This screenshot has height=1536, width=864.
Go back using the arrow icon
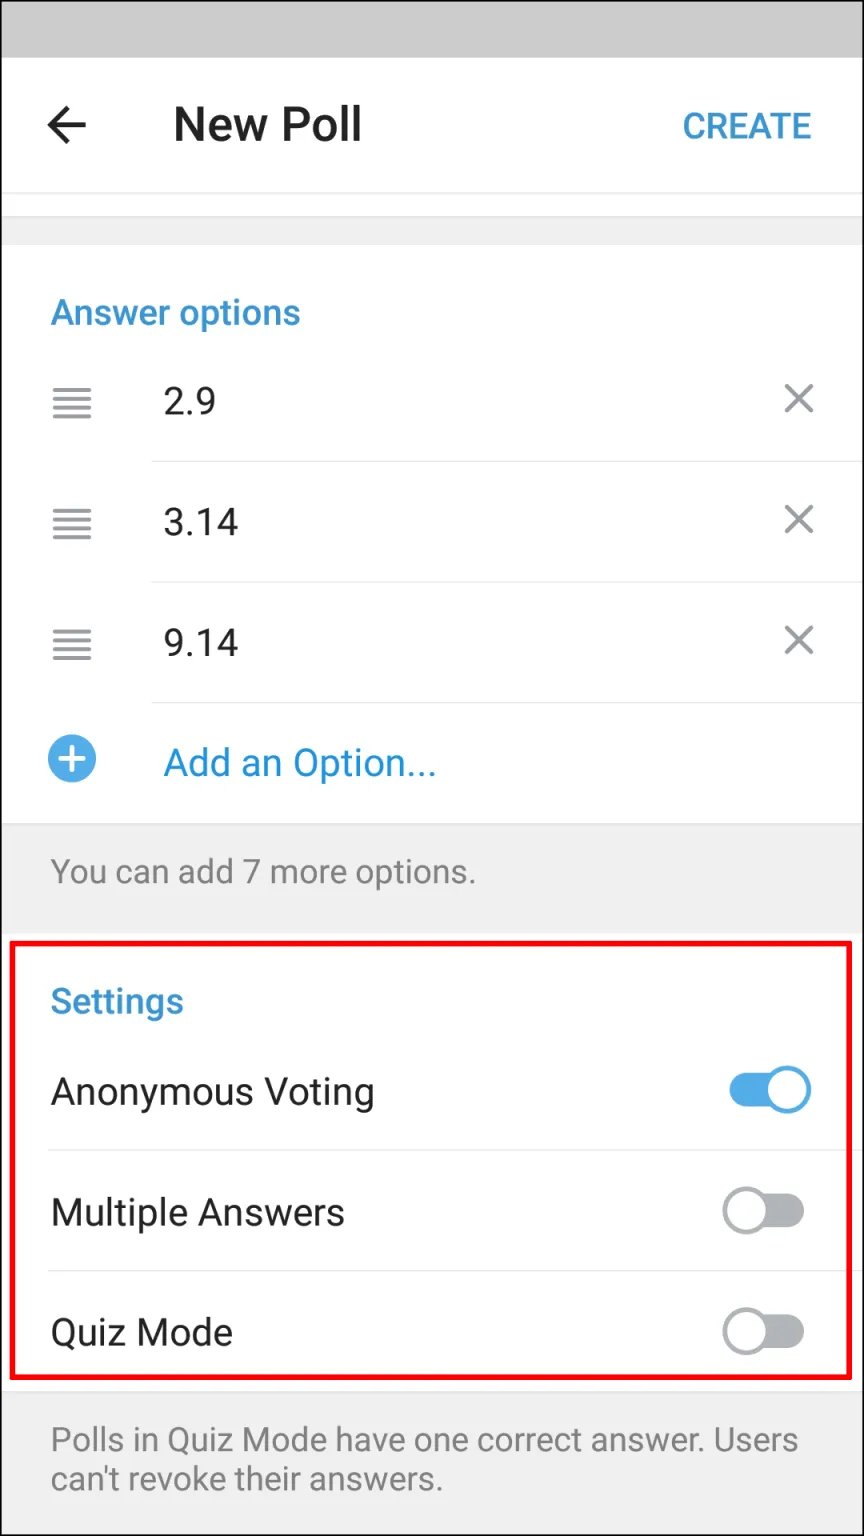tap(67, 126)
